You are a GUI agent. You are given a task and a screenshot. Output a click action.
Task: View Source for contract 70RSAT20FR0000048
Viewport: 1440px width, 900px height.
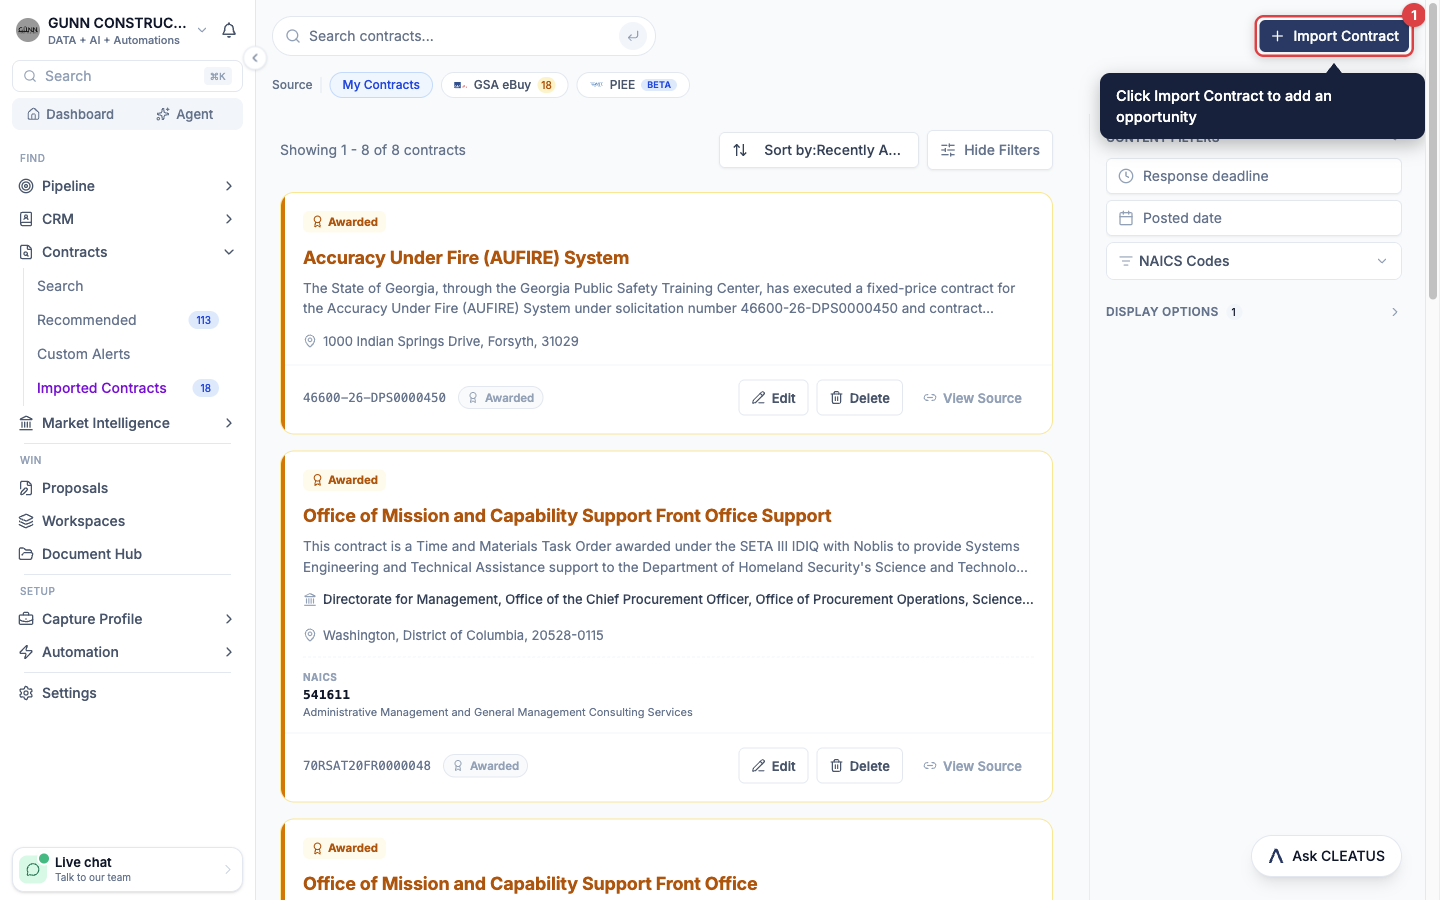click(x=972, y=766)
